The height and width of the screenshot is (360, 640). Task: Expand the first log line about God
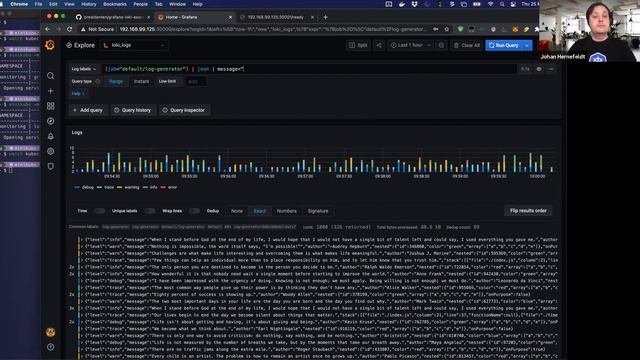(318, 240)
